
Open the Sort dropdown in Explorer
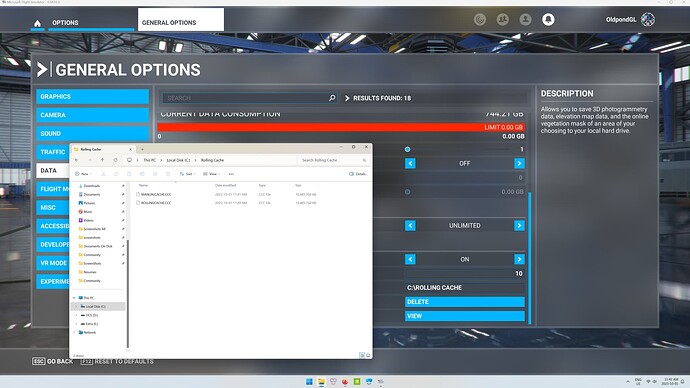[x=187, y=174]
